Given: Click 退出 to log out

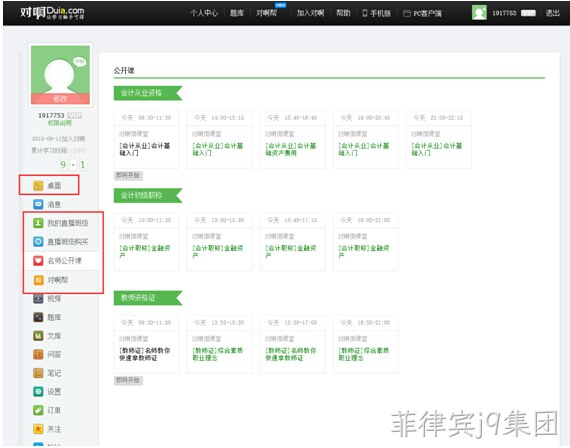Looking at the screenshot, I should pyautogui.click(x=552, y=13).
